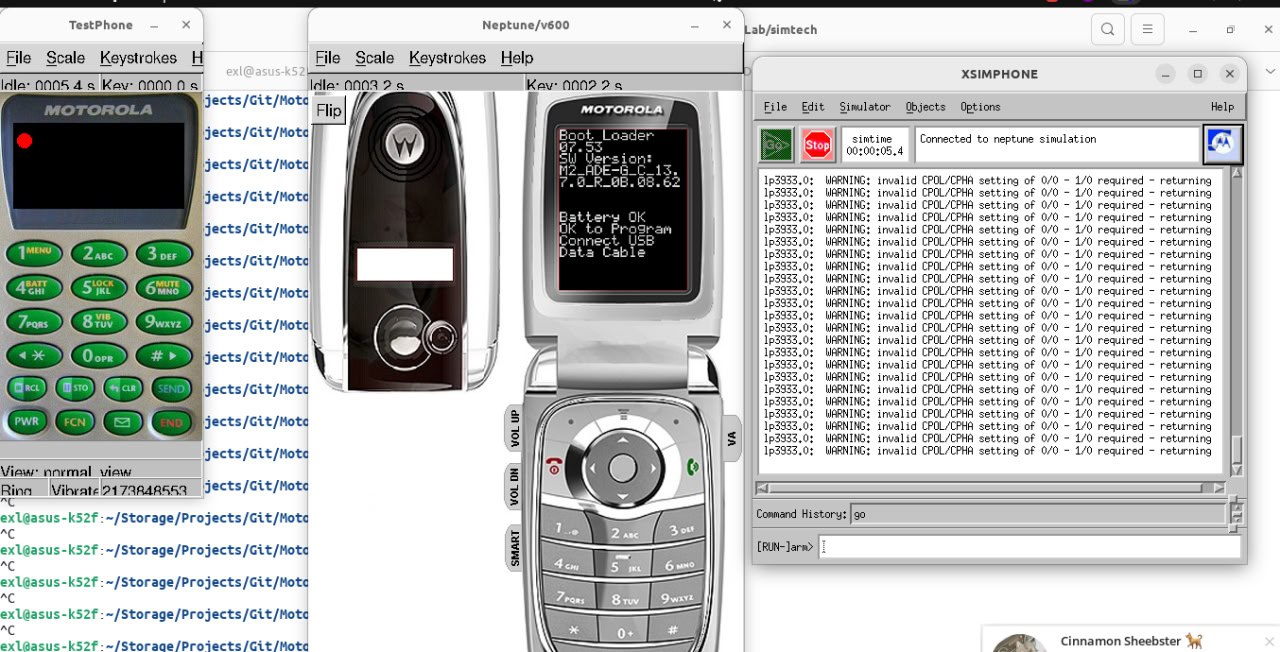Tap the 0 OPR key on TestPhone
Image resolution: width=1280 pixels, height=652 pixels.
tap(98, 356)
